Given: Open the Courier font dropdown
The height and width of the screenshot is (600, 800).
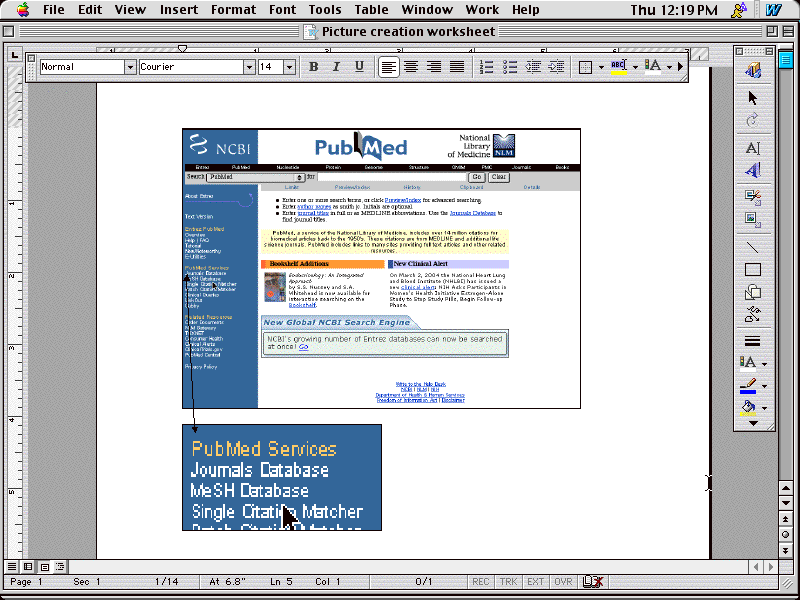Looking at the screenshot, I should tap(249, 67).
